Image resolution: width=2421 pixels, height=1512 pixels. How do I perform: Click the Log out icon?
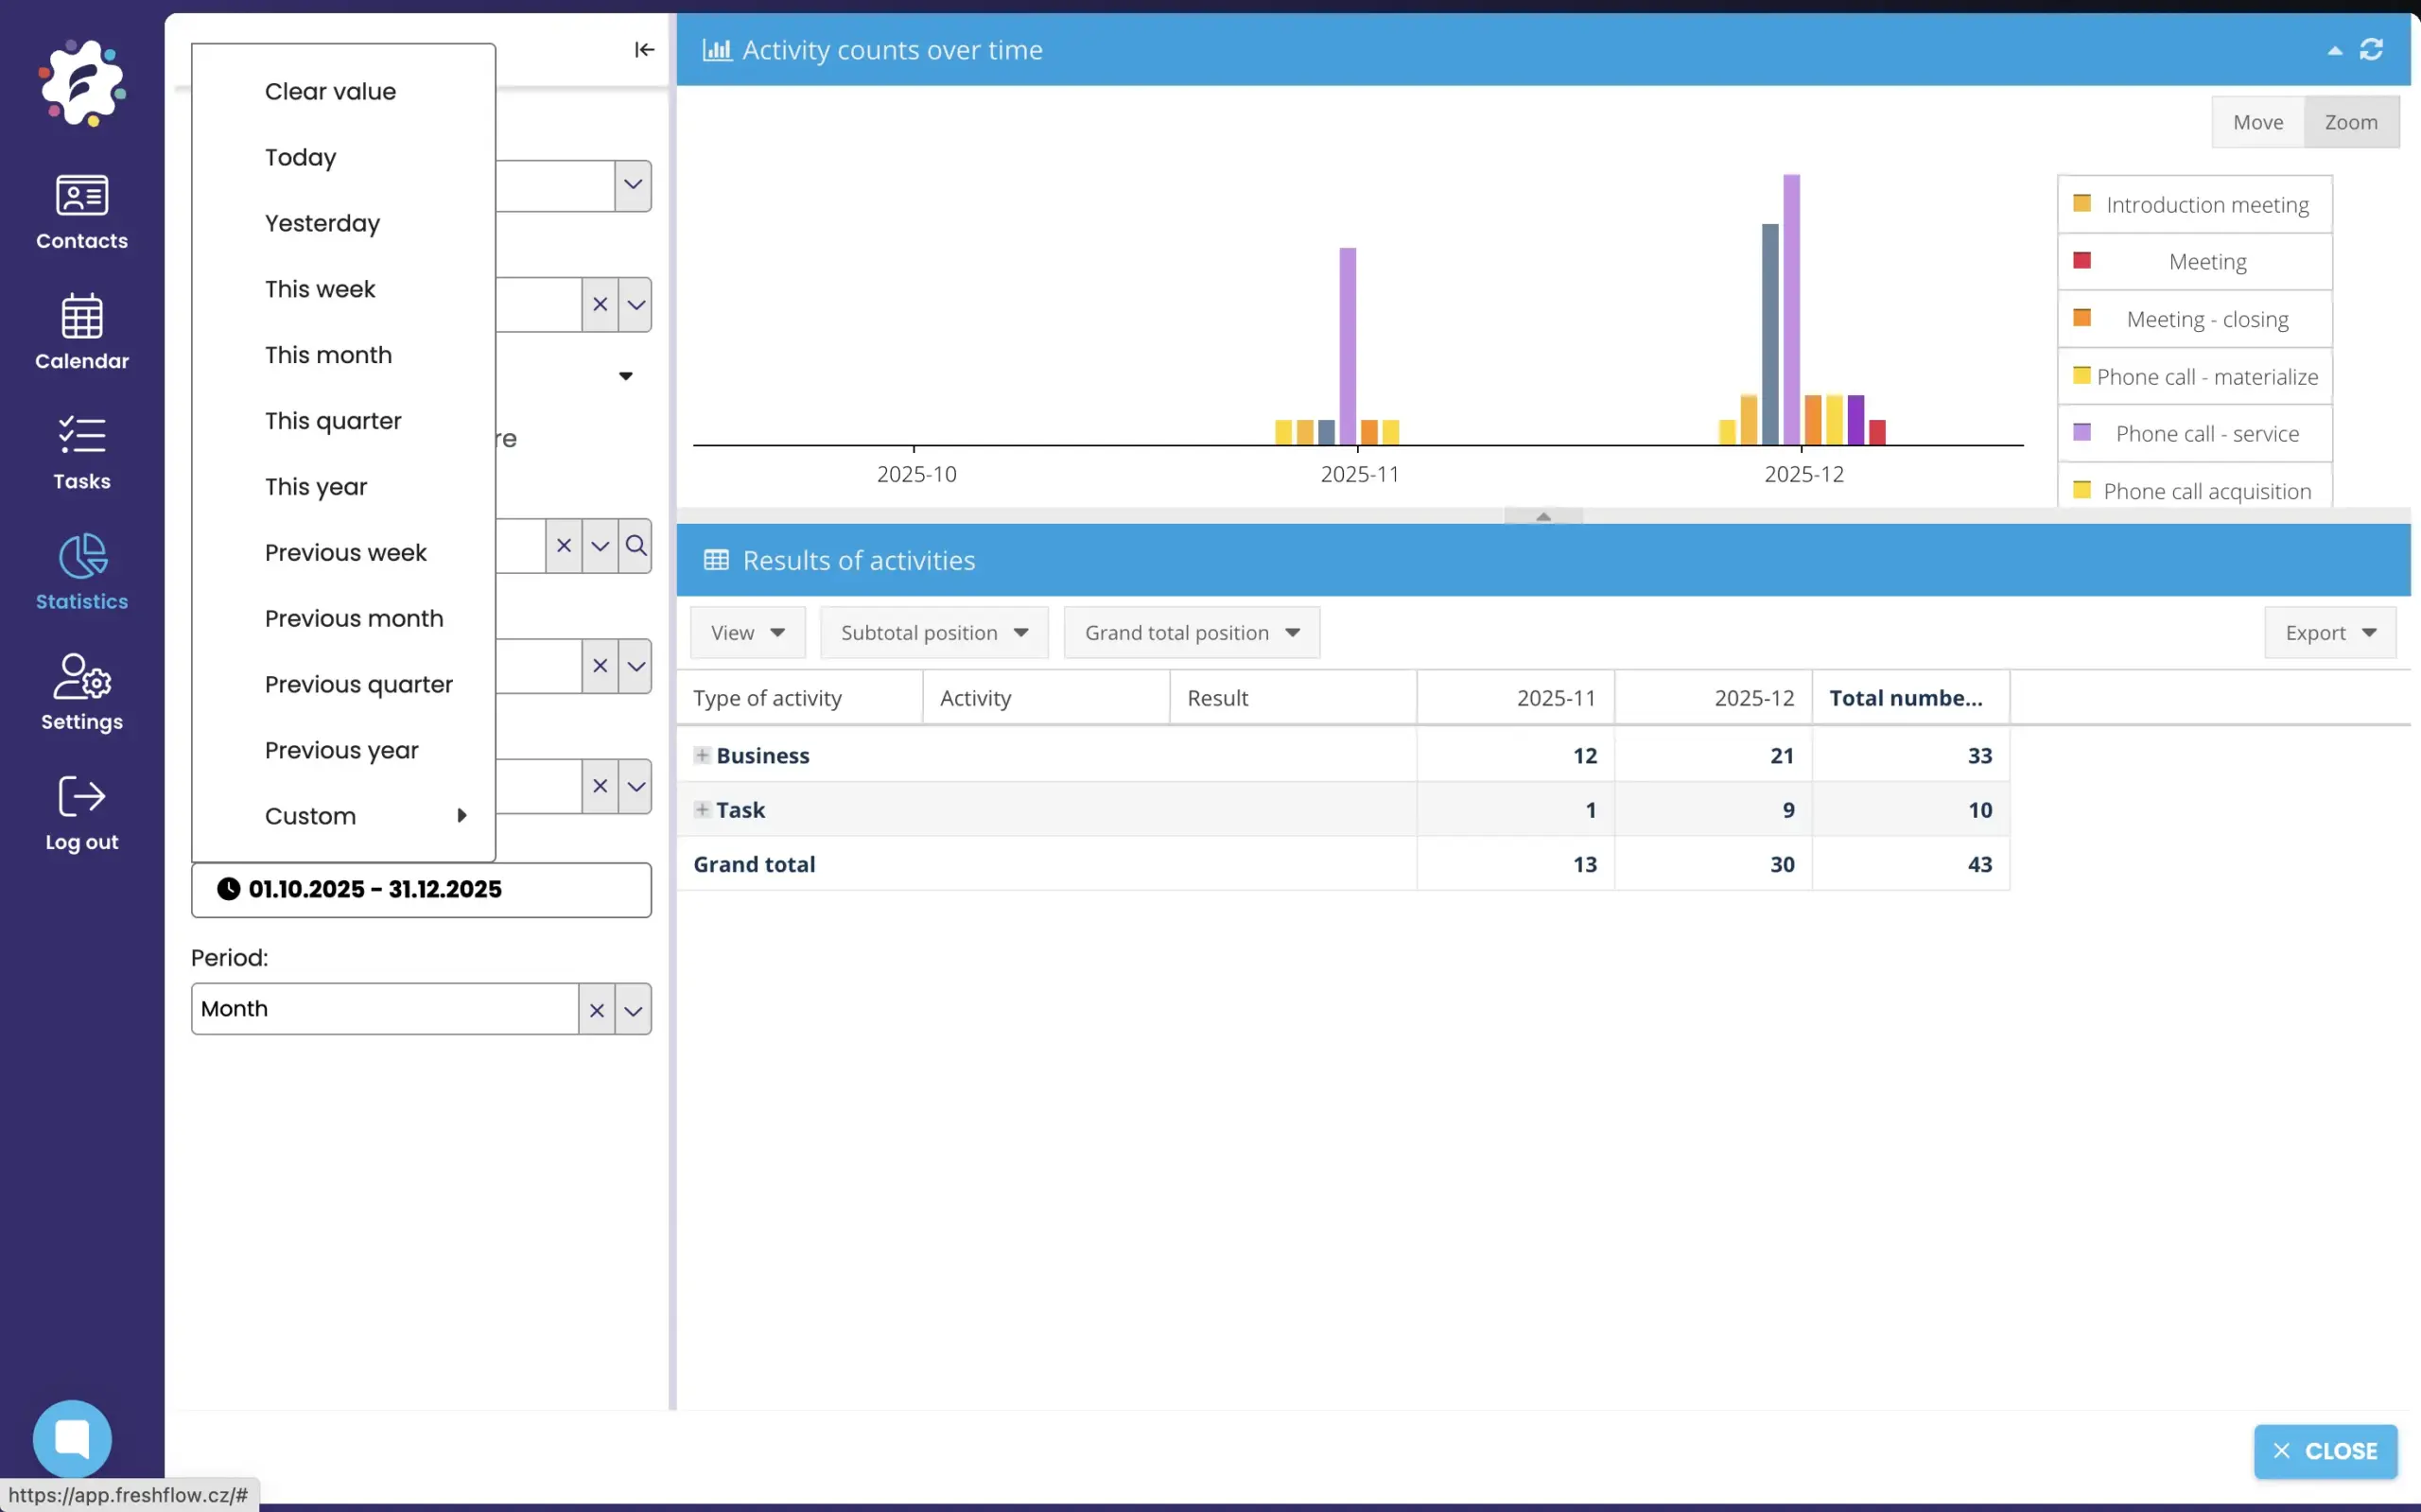point(81,812)
